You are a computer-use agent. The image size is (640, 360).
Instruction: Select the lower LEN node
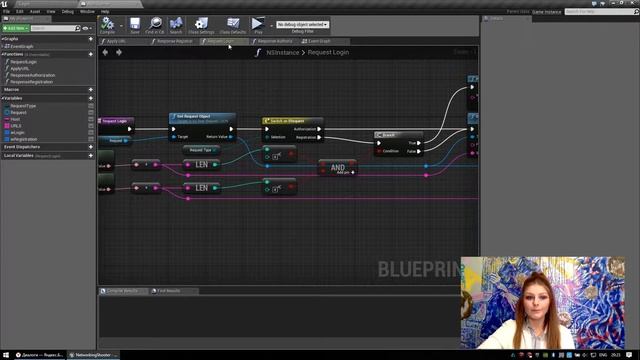[x=202, y=188]
